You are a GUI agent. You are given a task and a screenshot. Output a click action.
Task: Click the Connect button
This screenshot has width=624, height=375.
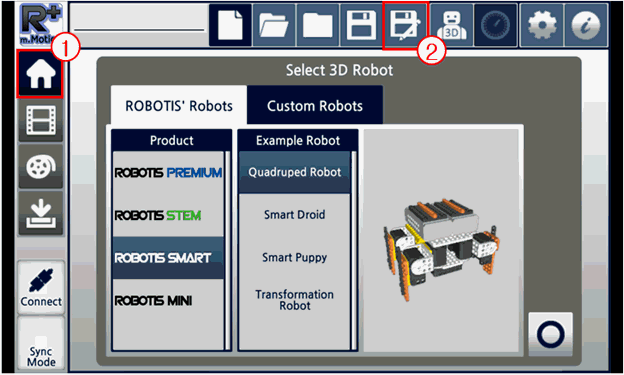tap(41, 287)
